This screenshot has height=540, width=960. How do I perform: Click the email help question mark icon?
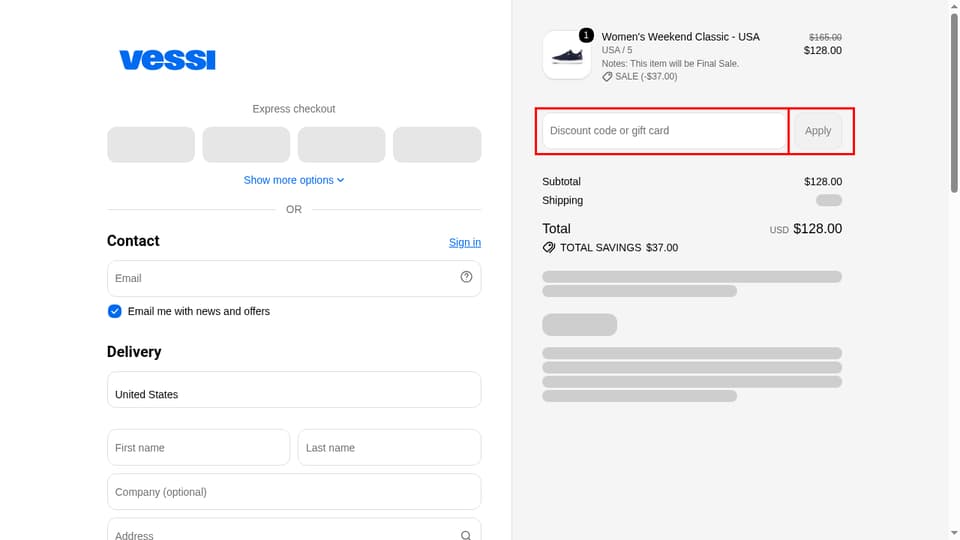pyautogui.click(x=466, y=277)
